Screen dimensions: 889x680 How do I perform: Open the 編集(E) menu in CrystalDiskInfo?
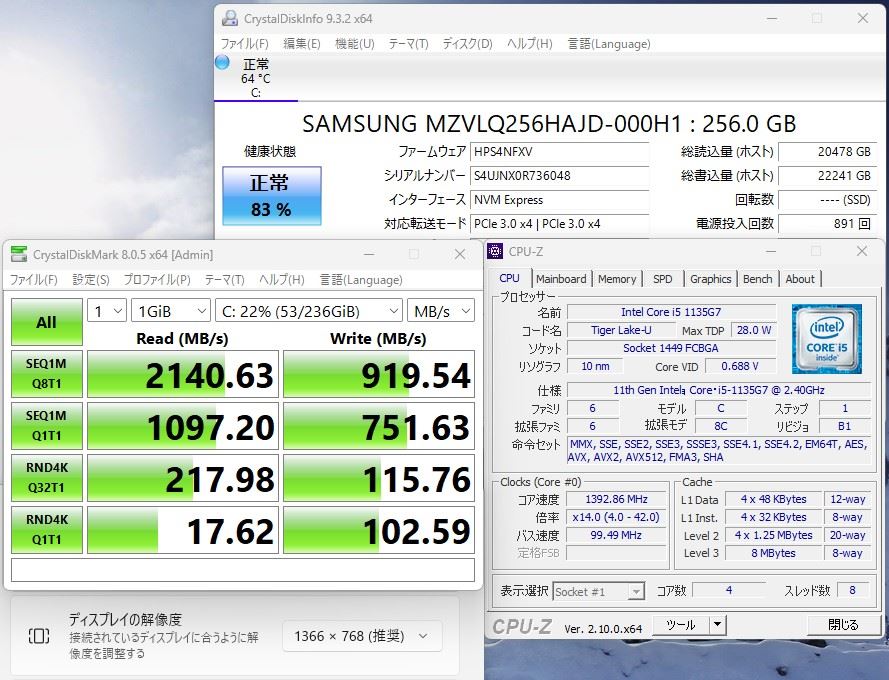(302, 44)
